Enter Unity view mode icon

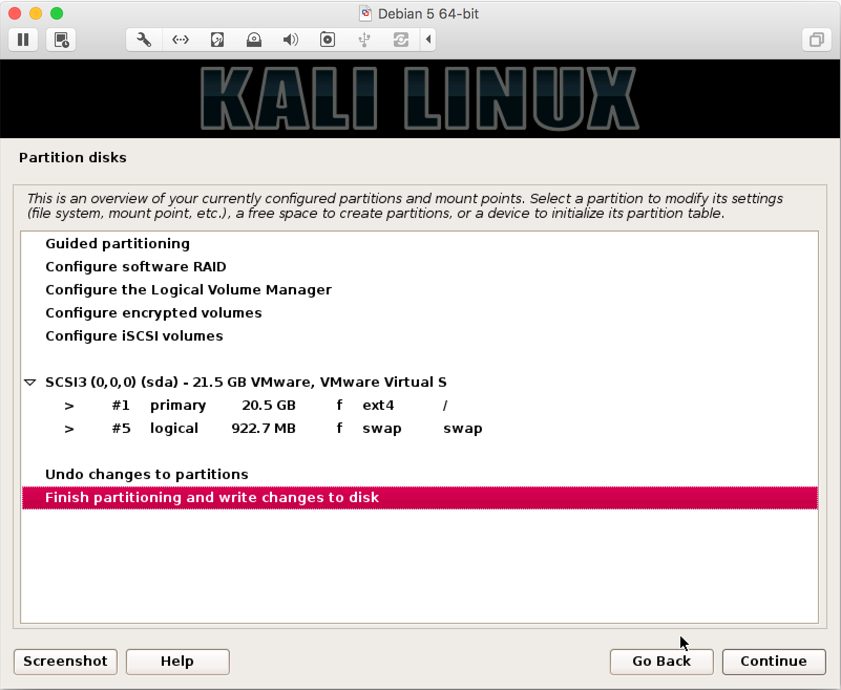[816, 40]
